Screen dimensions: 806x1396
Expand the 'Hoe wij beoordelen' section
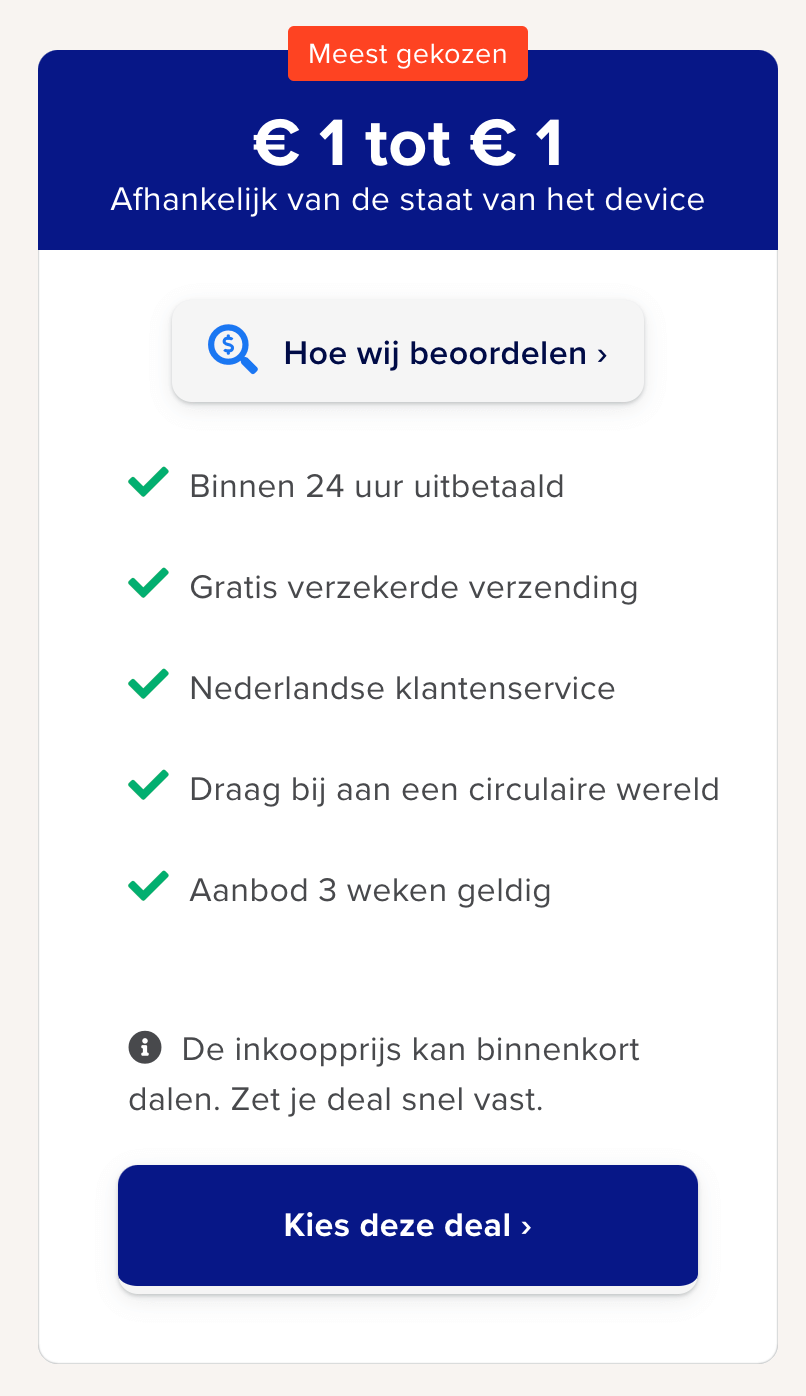pos(407,350)
